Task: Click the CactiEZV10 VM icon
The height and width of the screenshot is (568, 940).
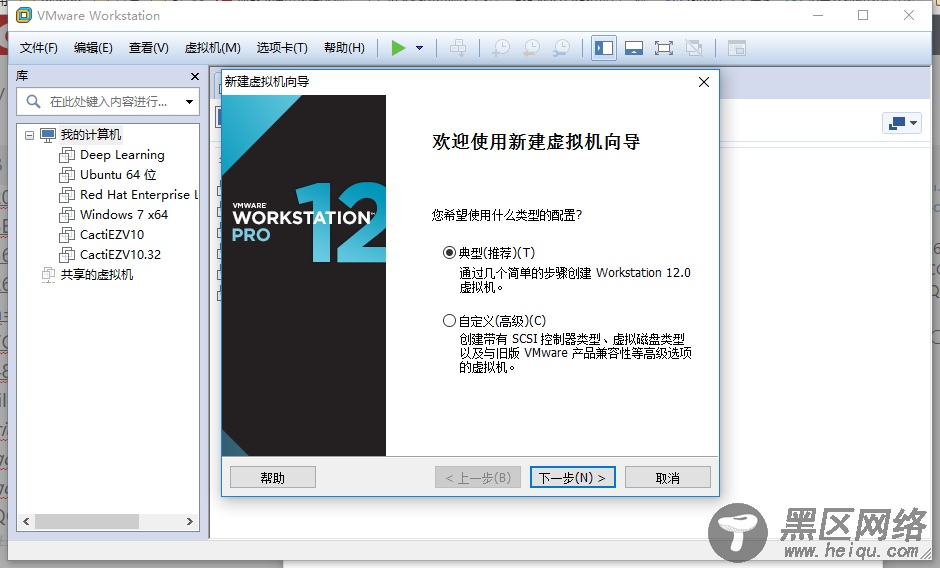Action: [67, 235]
